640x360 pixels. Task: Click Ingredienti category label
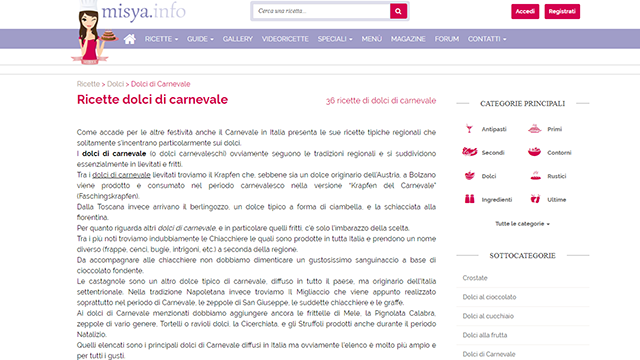497,200
